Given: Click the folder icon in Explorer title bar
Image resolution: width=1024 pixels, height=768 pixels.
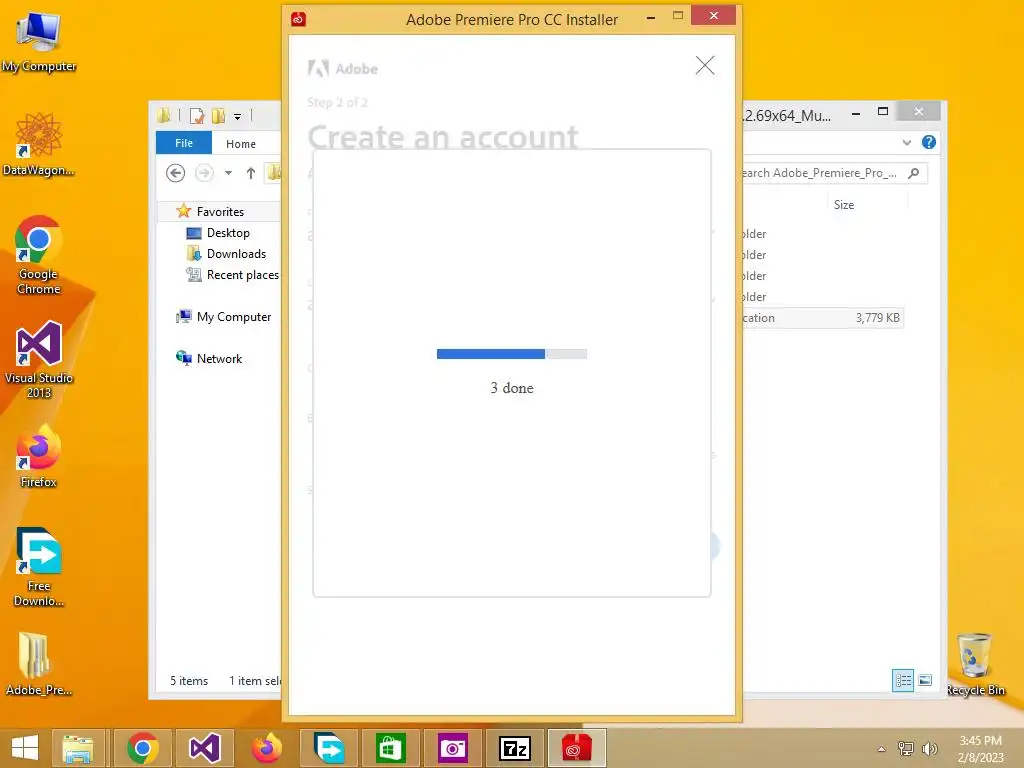Looking at the screenshot, I should point(163,116).
